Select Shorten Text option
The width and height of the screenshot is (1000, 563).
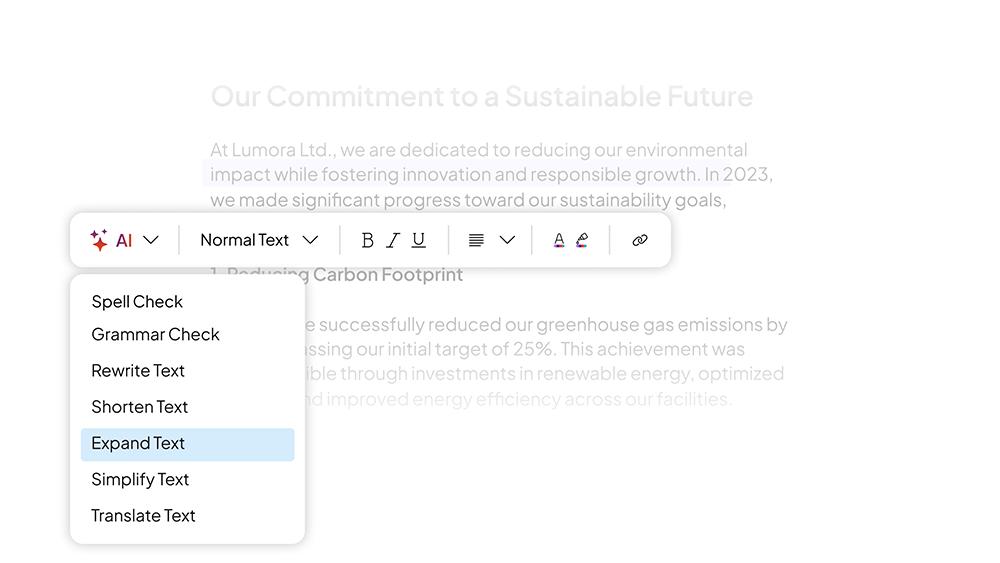tap(140, 407)
